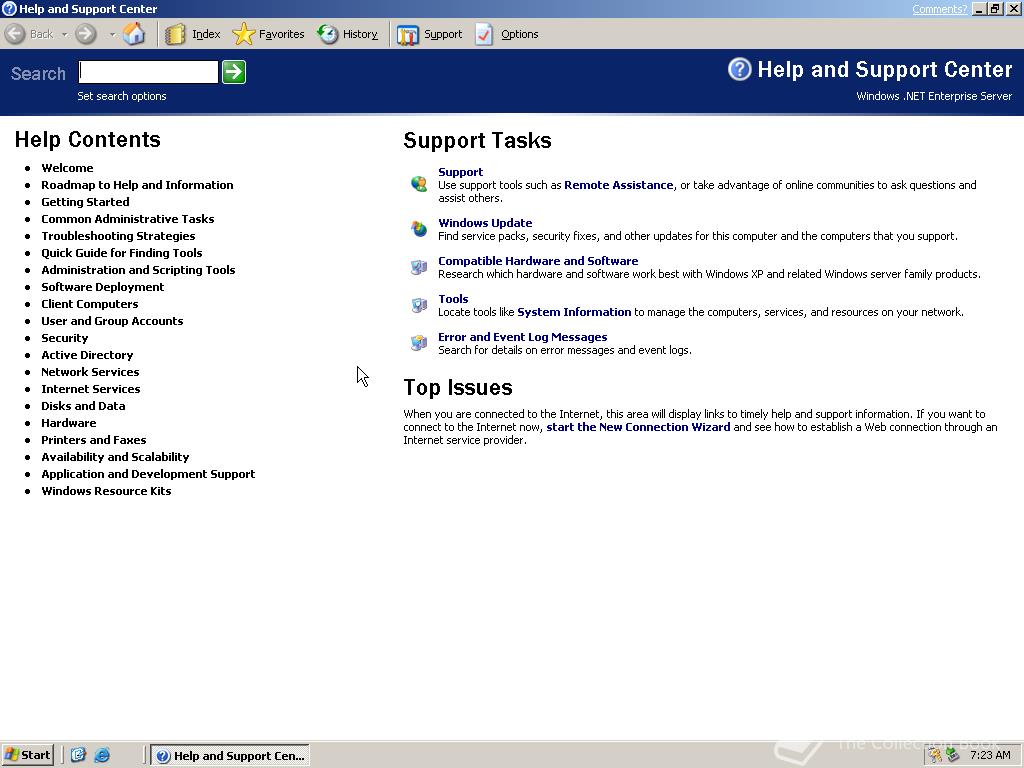This screenshot has width=1024, height=768.
Task: Go to the Home page icon
Action: 134,34
